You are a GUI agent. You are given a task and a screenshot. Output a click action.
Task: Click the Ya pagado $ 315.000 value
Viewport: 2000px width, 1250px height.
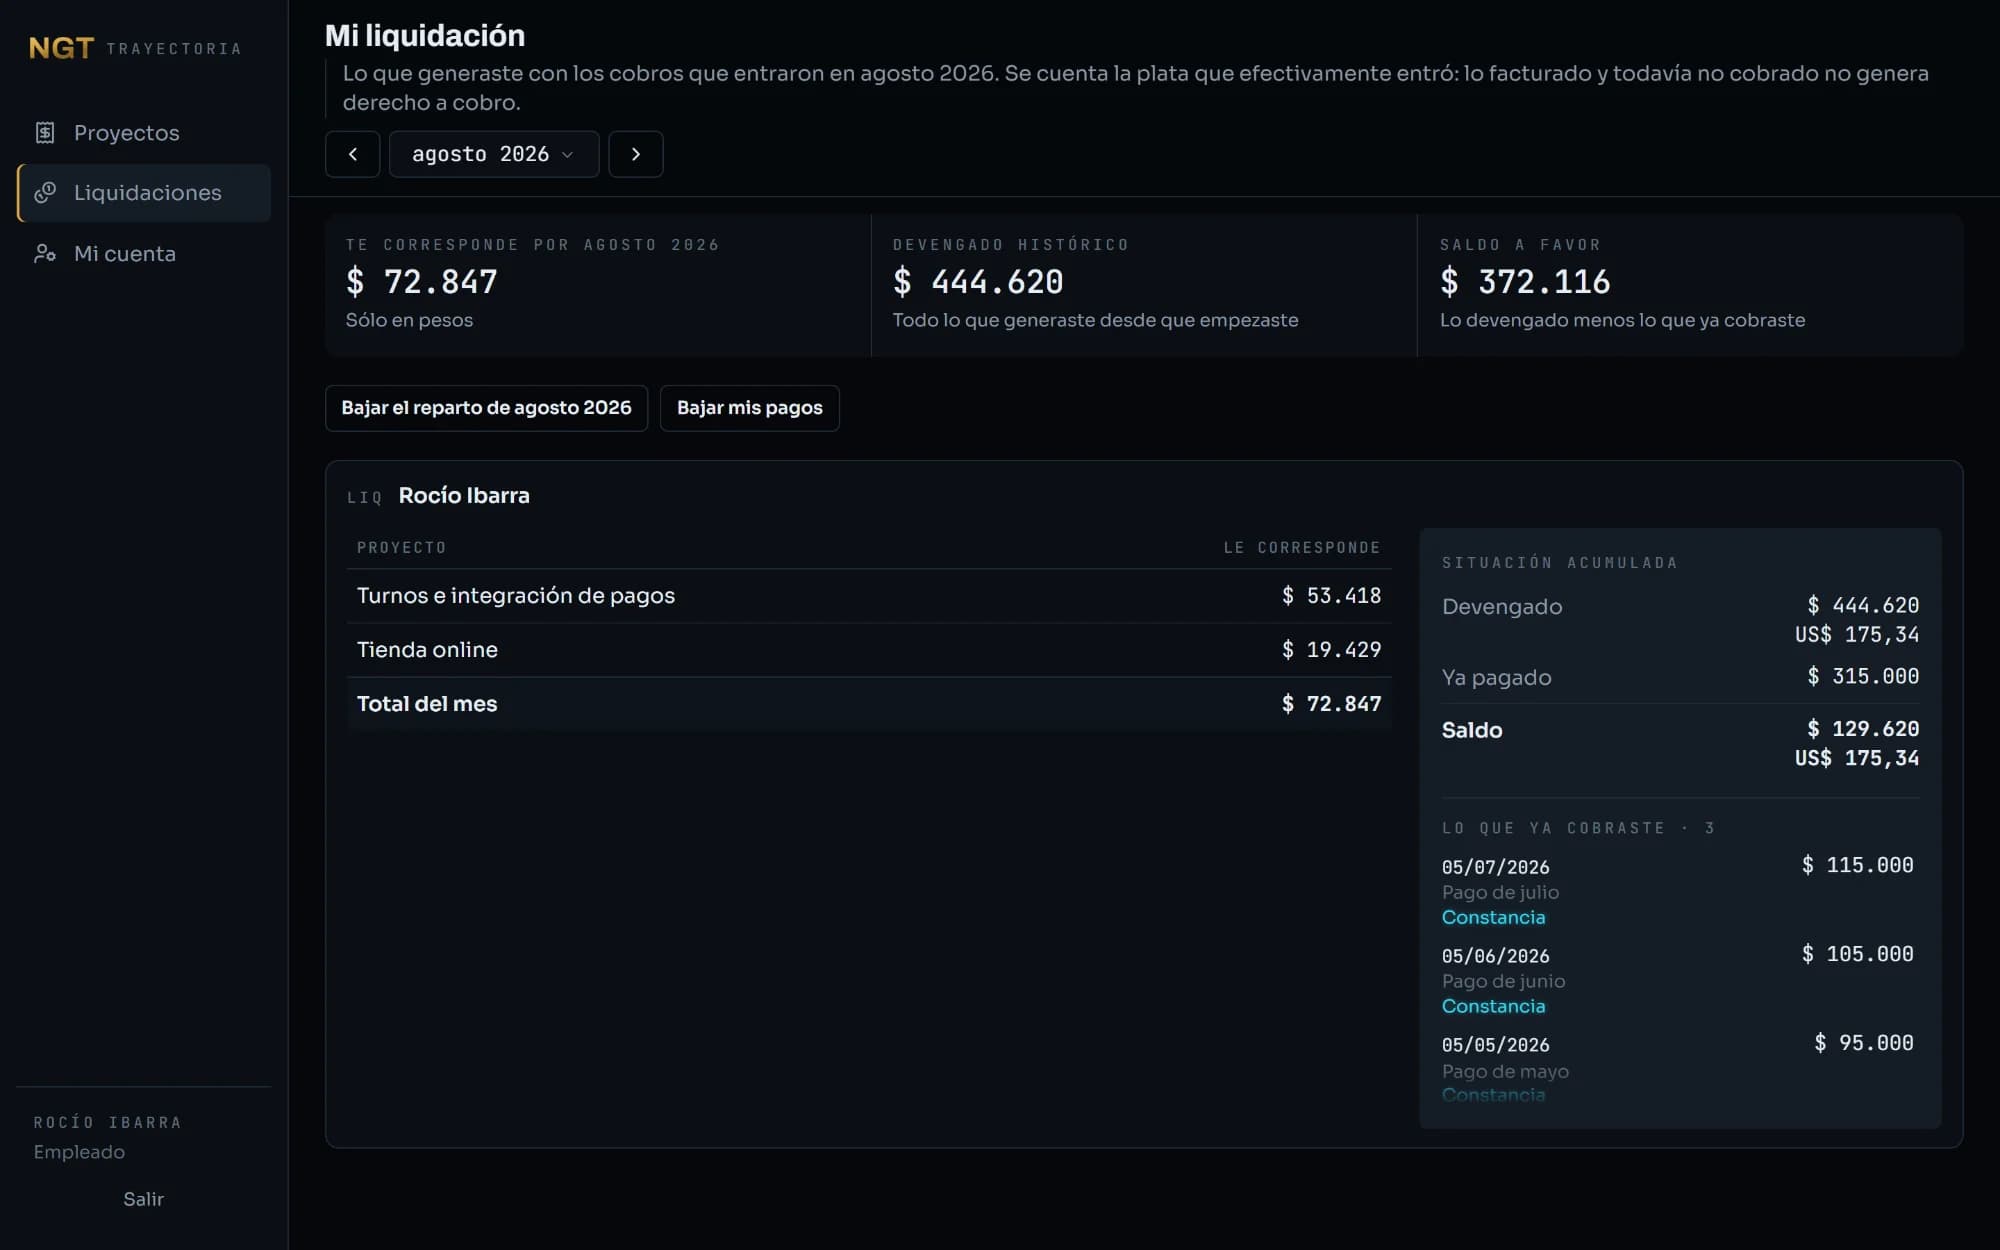pyautogui.click(x=1863, y=676)
